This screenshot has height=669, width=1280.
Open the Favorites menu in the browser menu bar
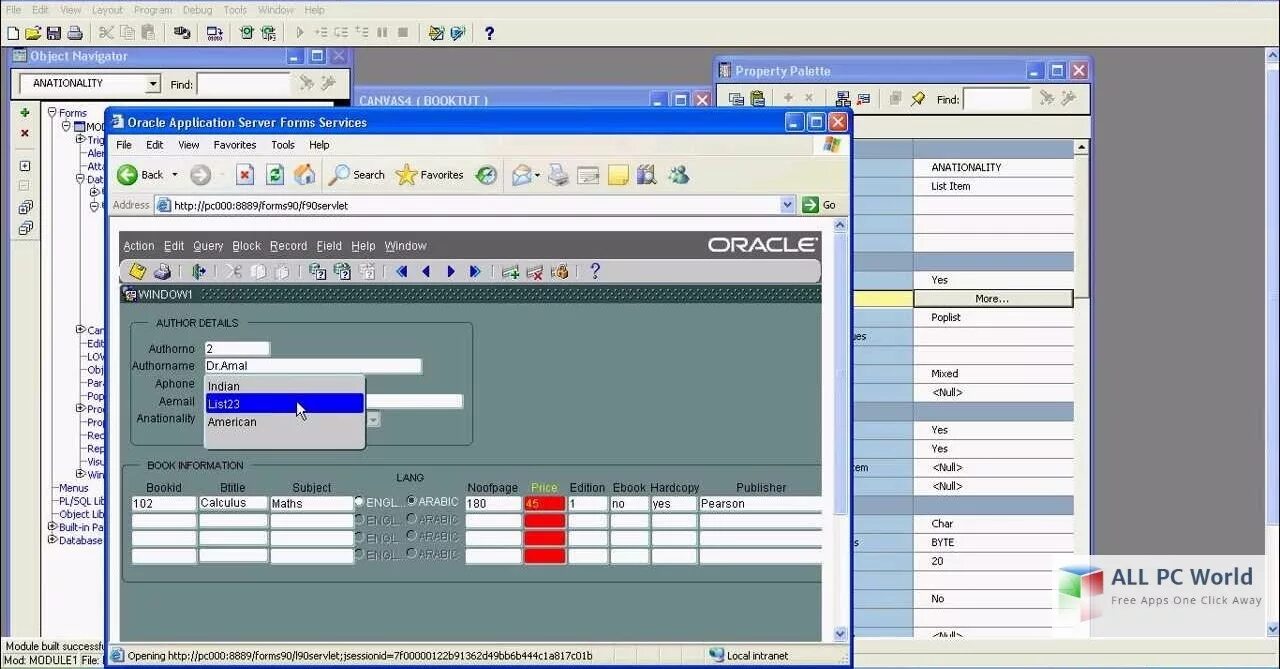tap(235, 145)
